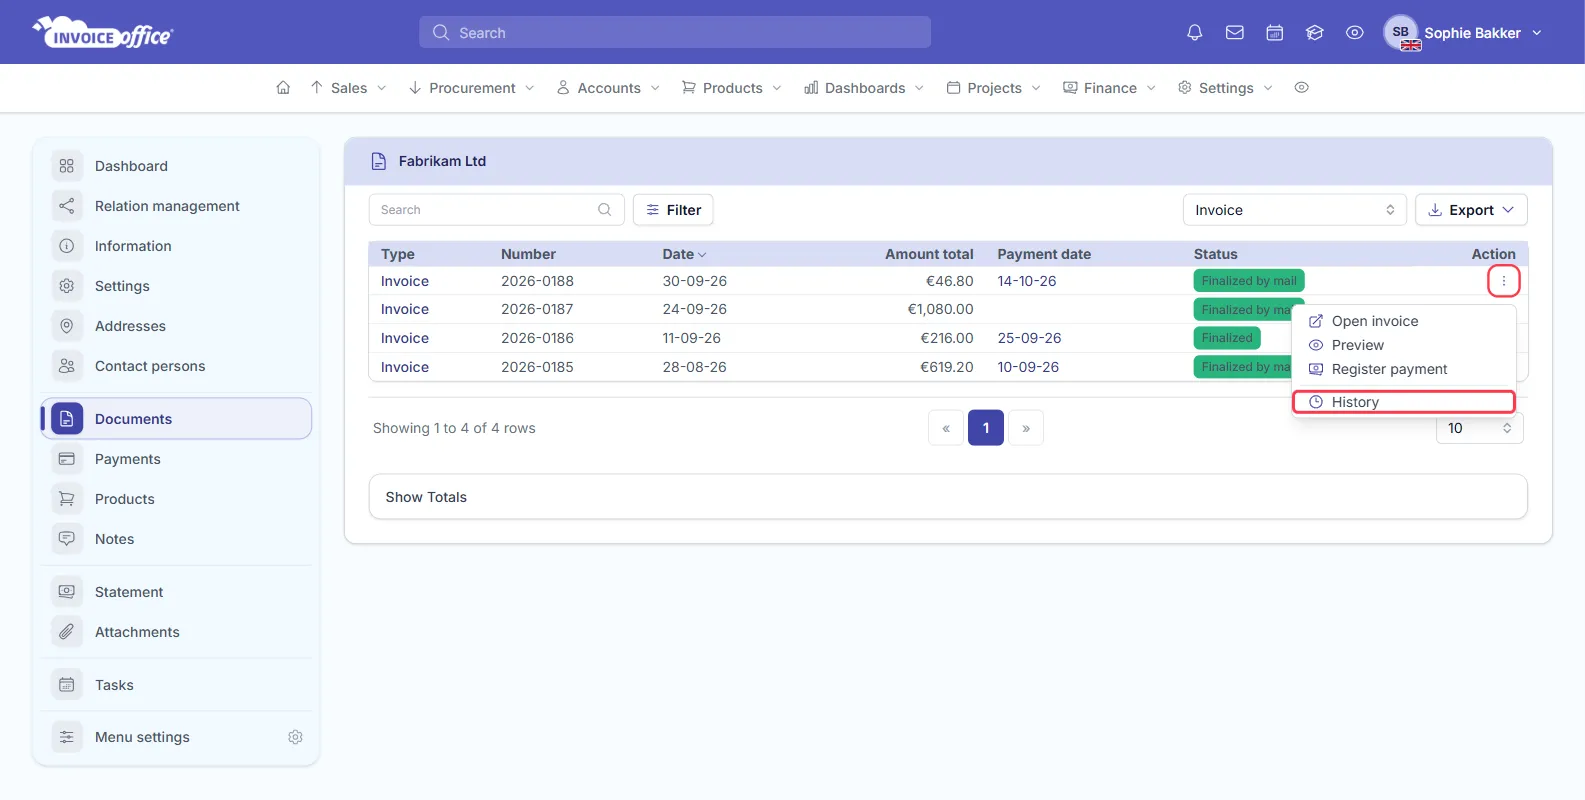1585x800 pixels.
Task: Open Information in the sidebar
Action: click(176, 246)
